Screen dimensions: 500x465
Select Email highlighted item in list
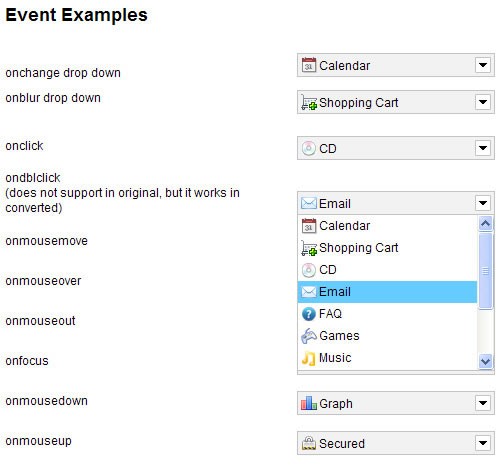click(x=387, y=292)
